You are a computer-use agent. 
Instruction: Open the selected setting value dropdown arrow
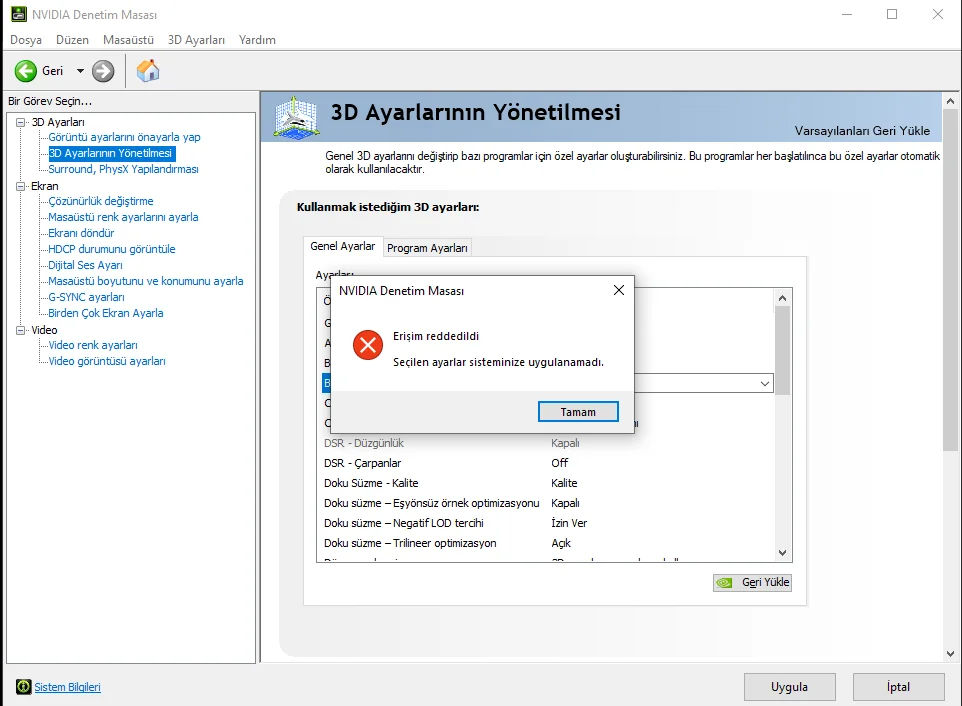pyautogui.click(x=764, y=383)
